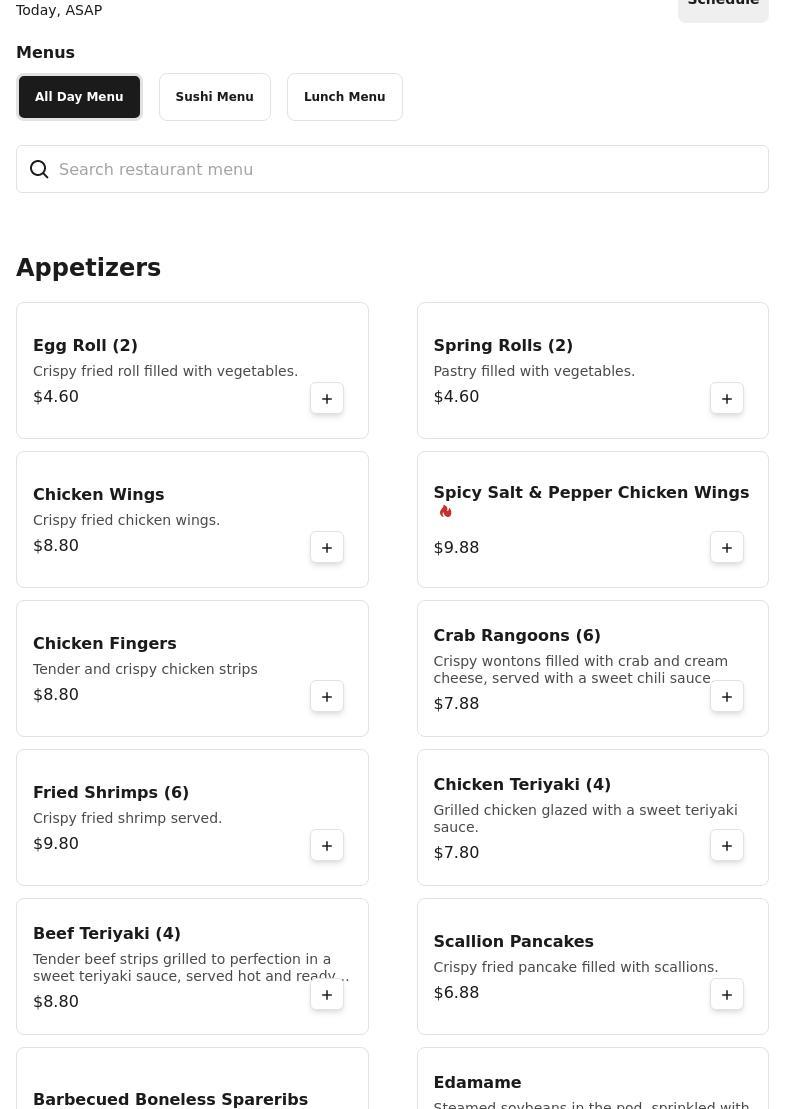Viewport: 785px width, 1109px height.
Task: Add Chicken Teriyaki (4) to cart
Action: coord(727,846)
